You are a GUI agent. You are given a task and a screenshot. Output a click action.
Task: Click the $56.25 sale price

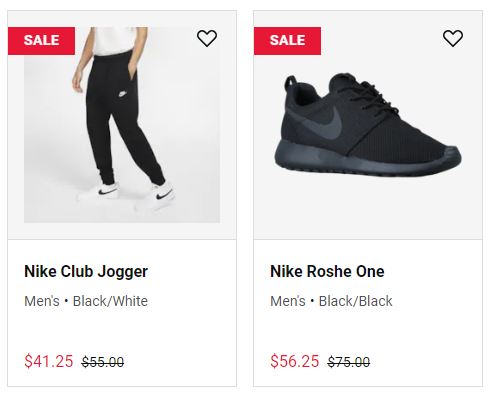(295, 361)
